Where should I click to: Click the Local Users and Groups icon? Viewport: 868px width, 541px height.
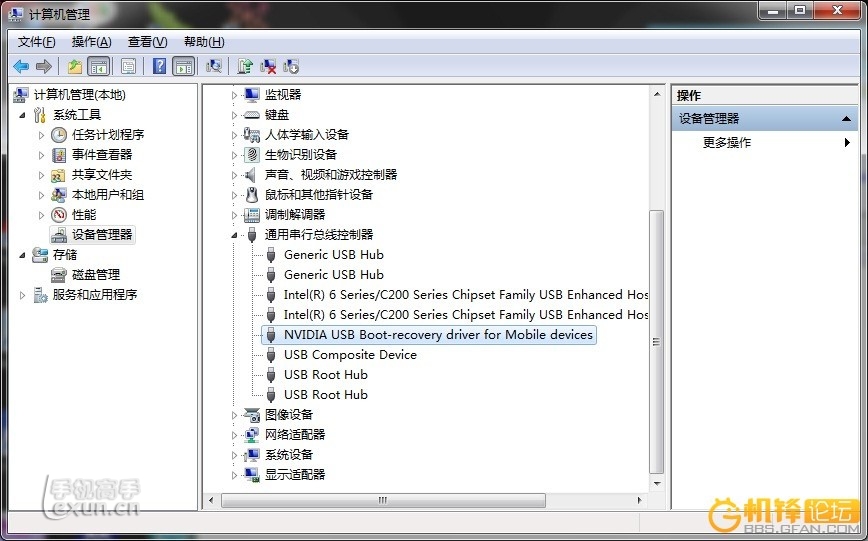59,195
